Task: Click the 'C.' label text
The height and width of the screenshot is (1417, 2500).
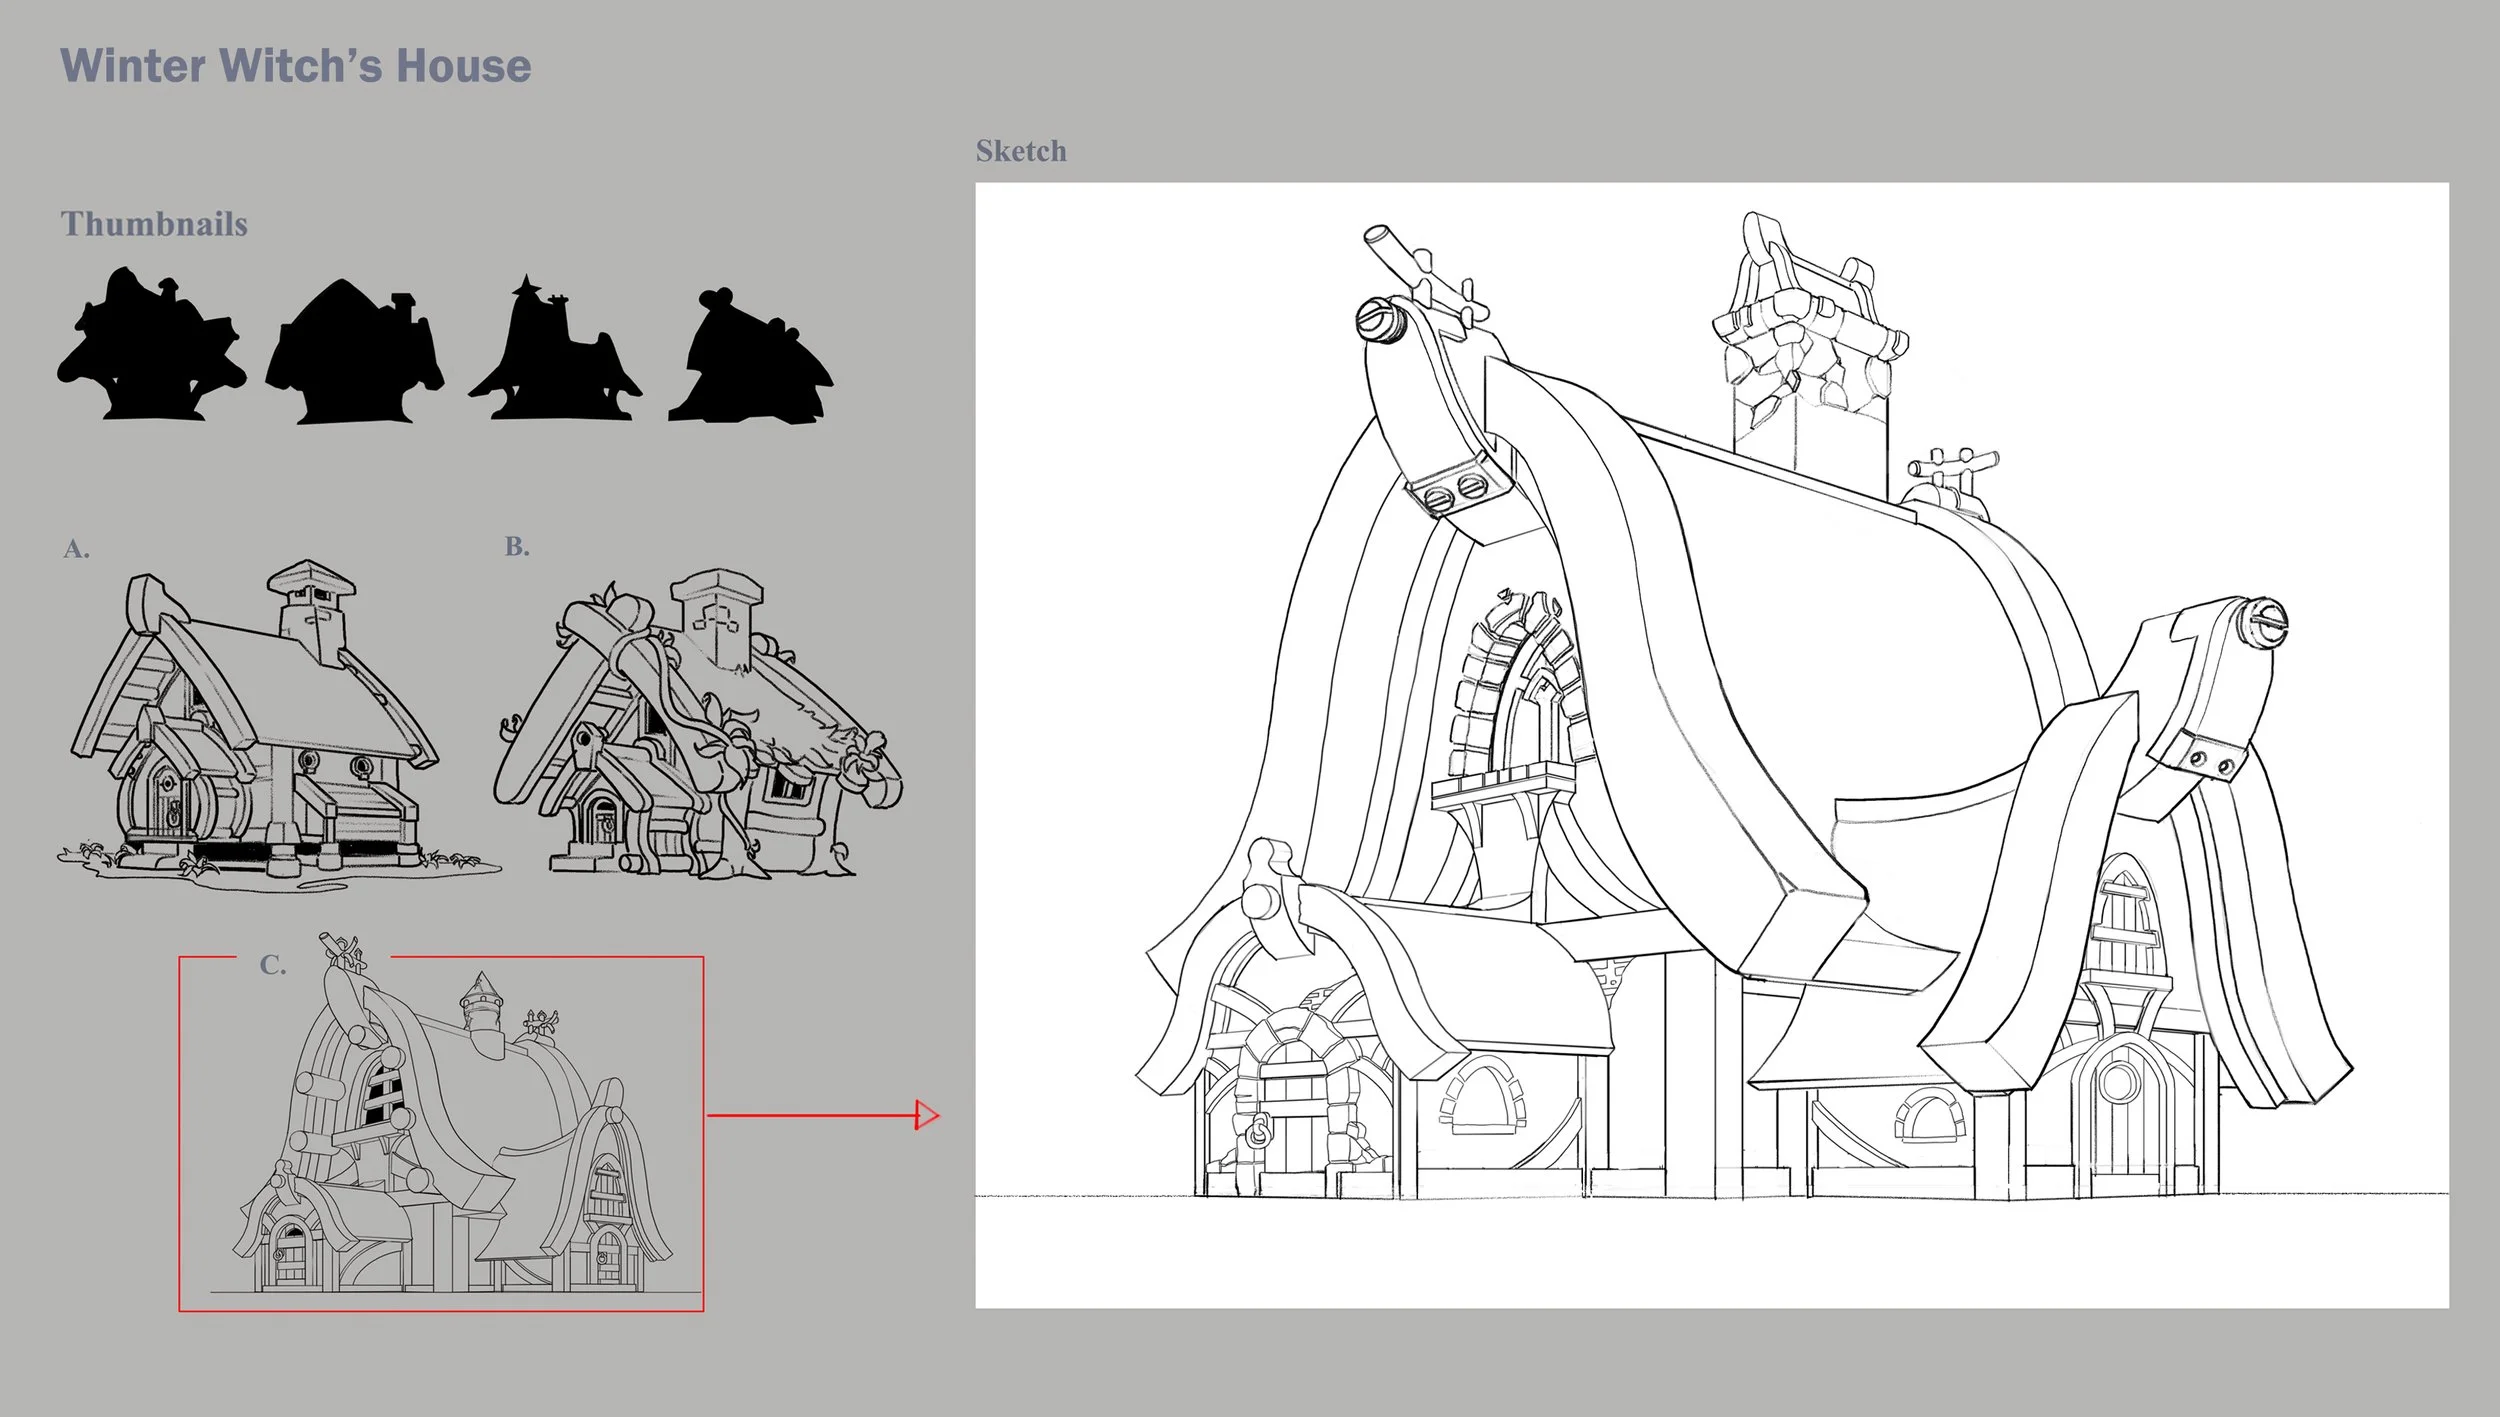Action: tap(273, 965)
